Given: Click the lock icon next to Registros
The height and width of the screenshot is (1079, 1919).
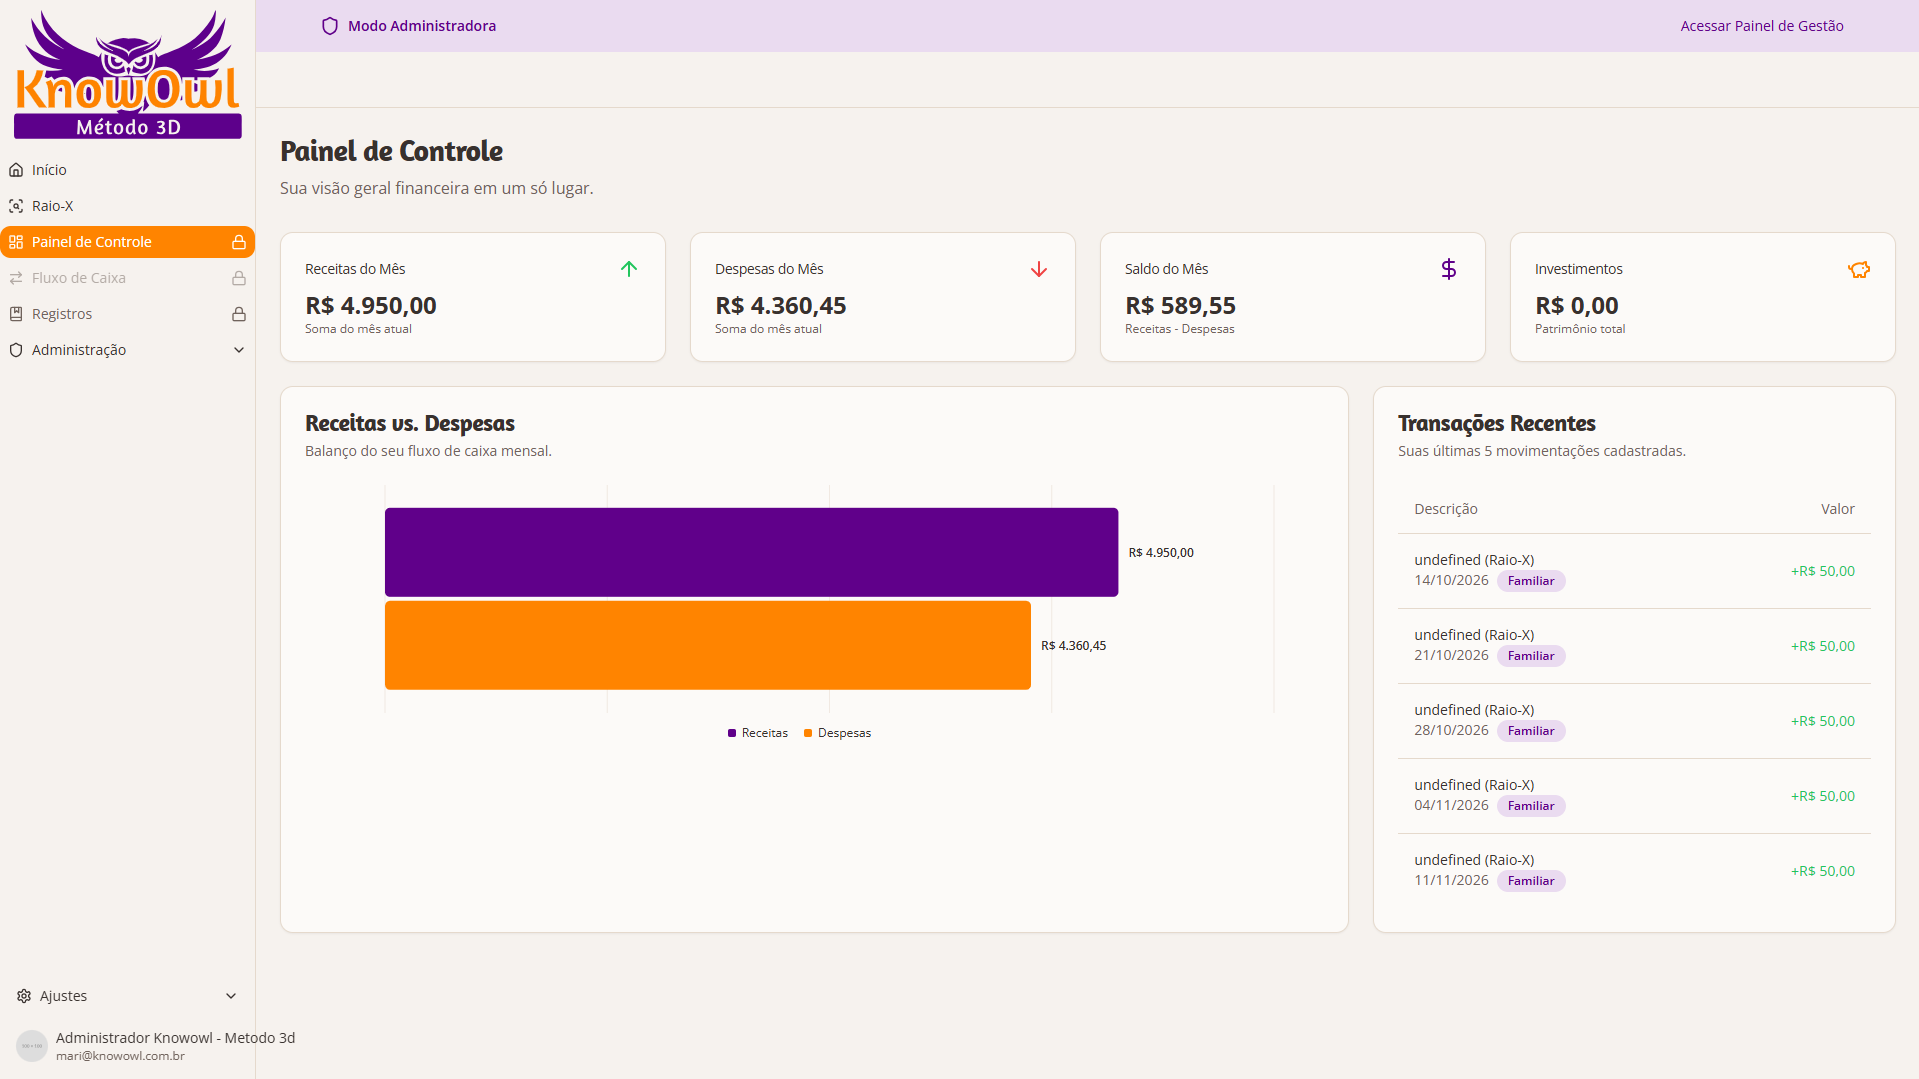Looking at the screenshot, I should 239,314.
